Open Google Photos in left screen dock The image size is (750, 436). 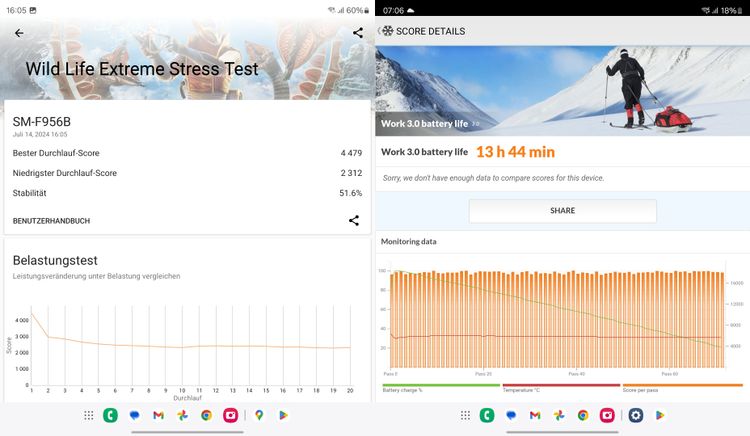182,415
